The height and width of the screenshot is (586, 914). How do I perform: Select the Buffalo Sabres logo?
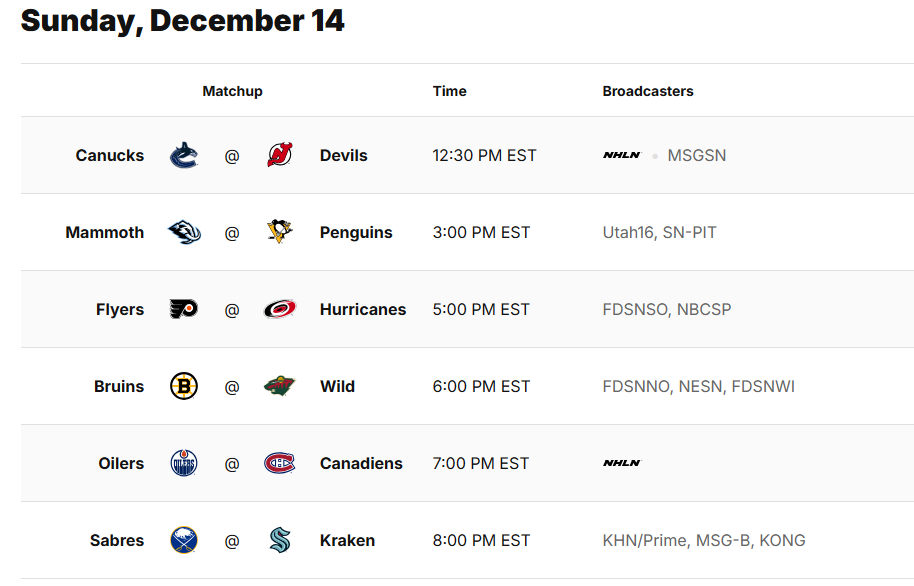pos(184,540)
